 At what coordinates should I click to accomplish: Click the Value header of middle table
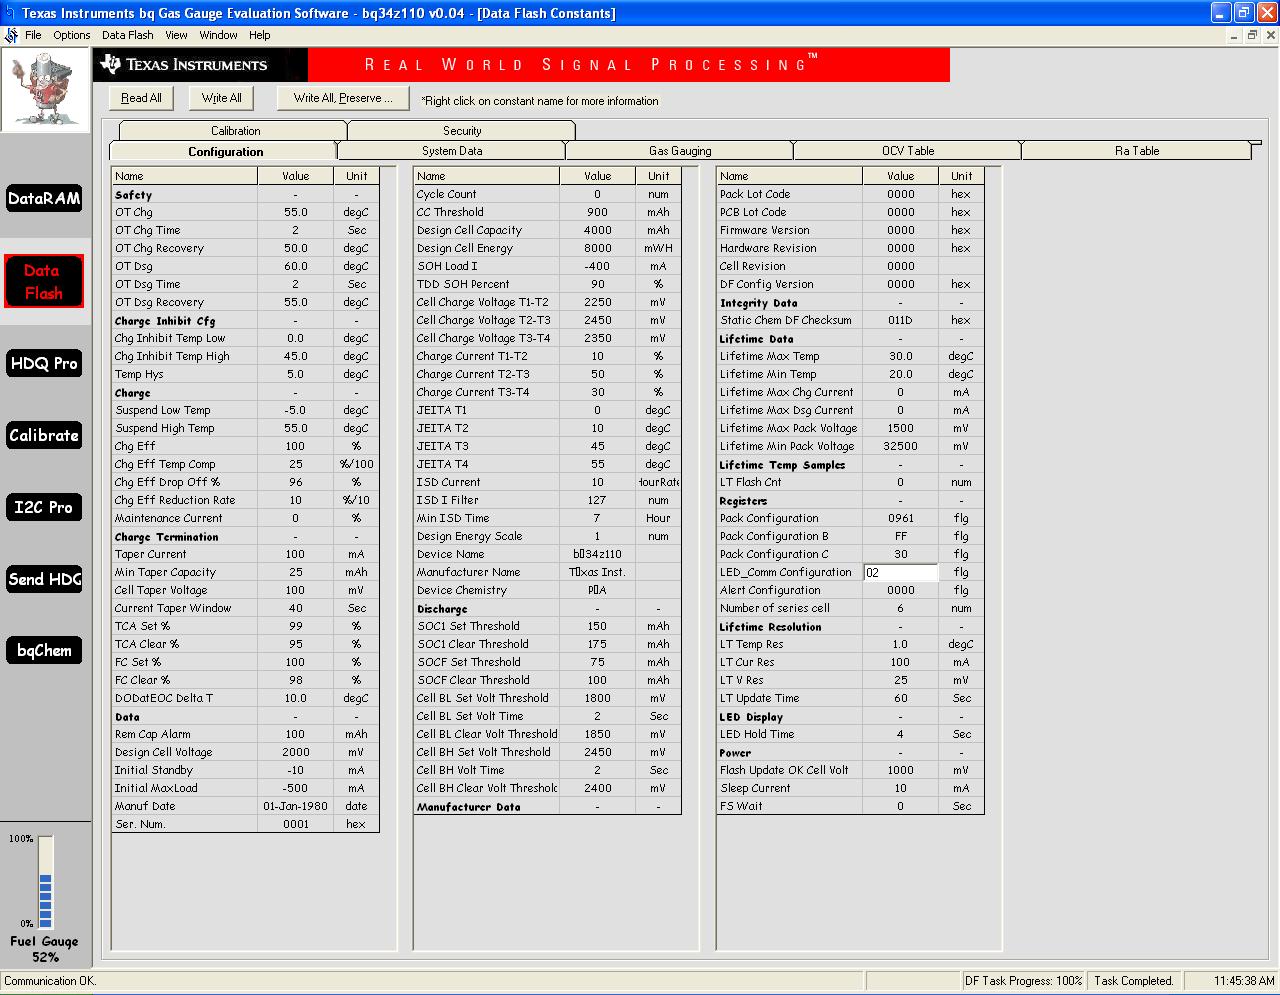point(597,176)
